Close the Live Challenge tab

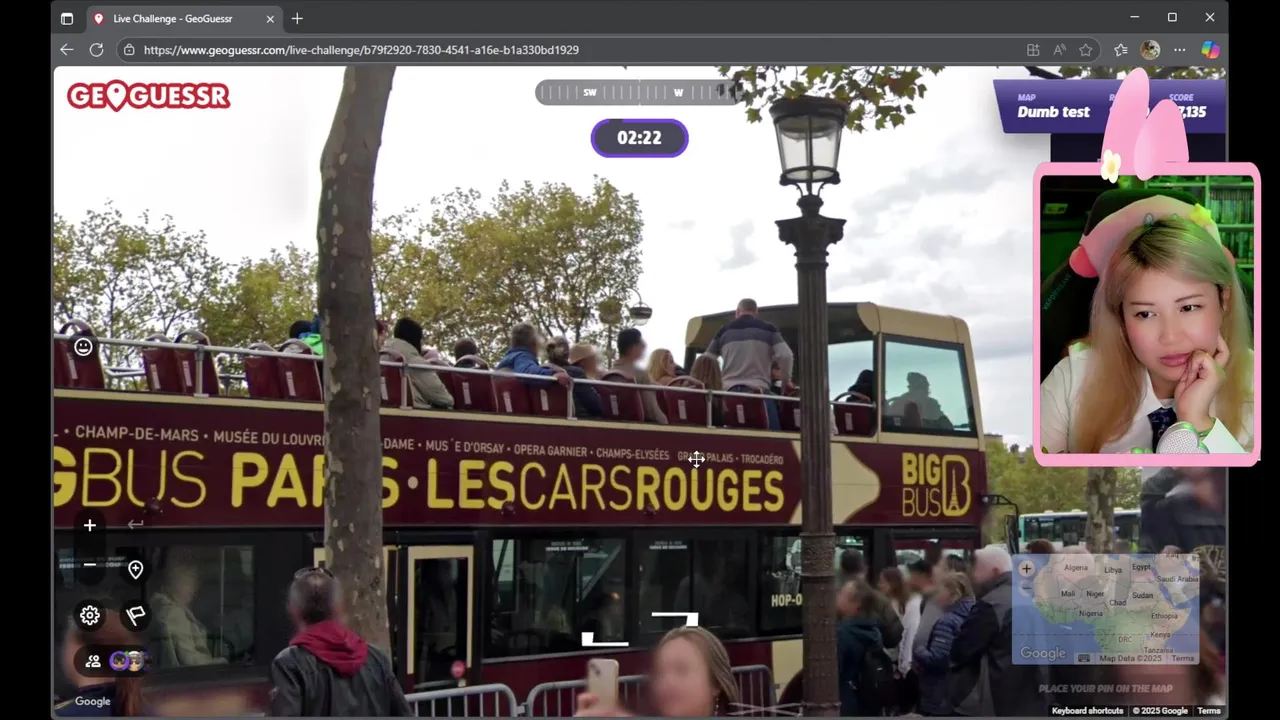[x=270, y=18]
